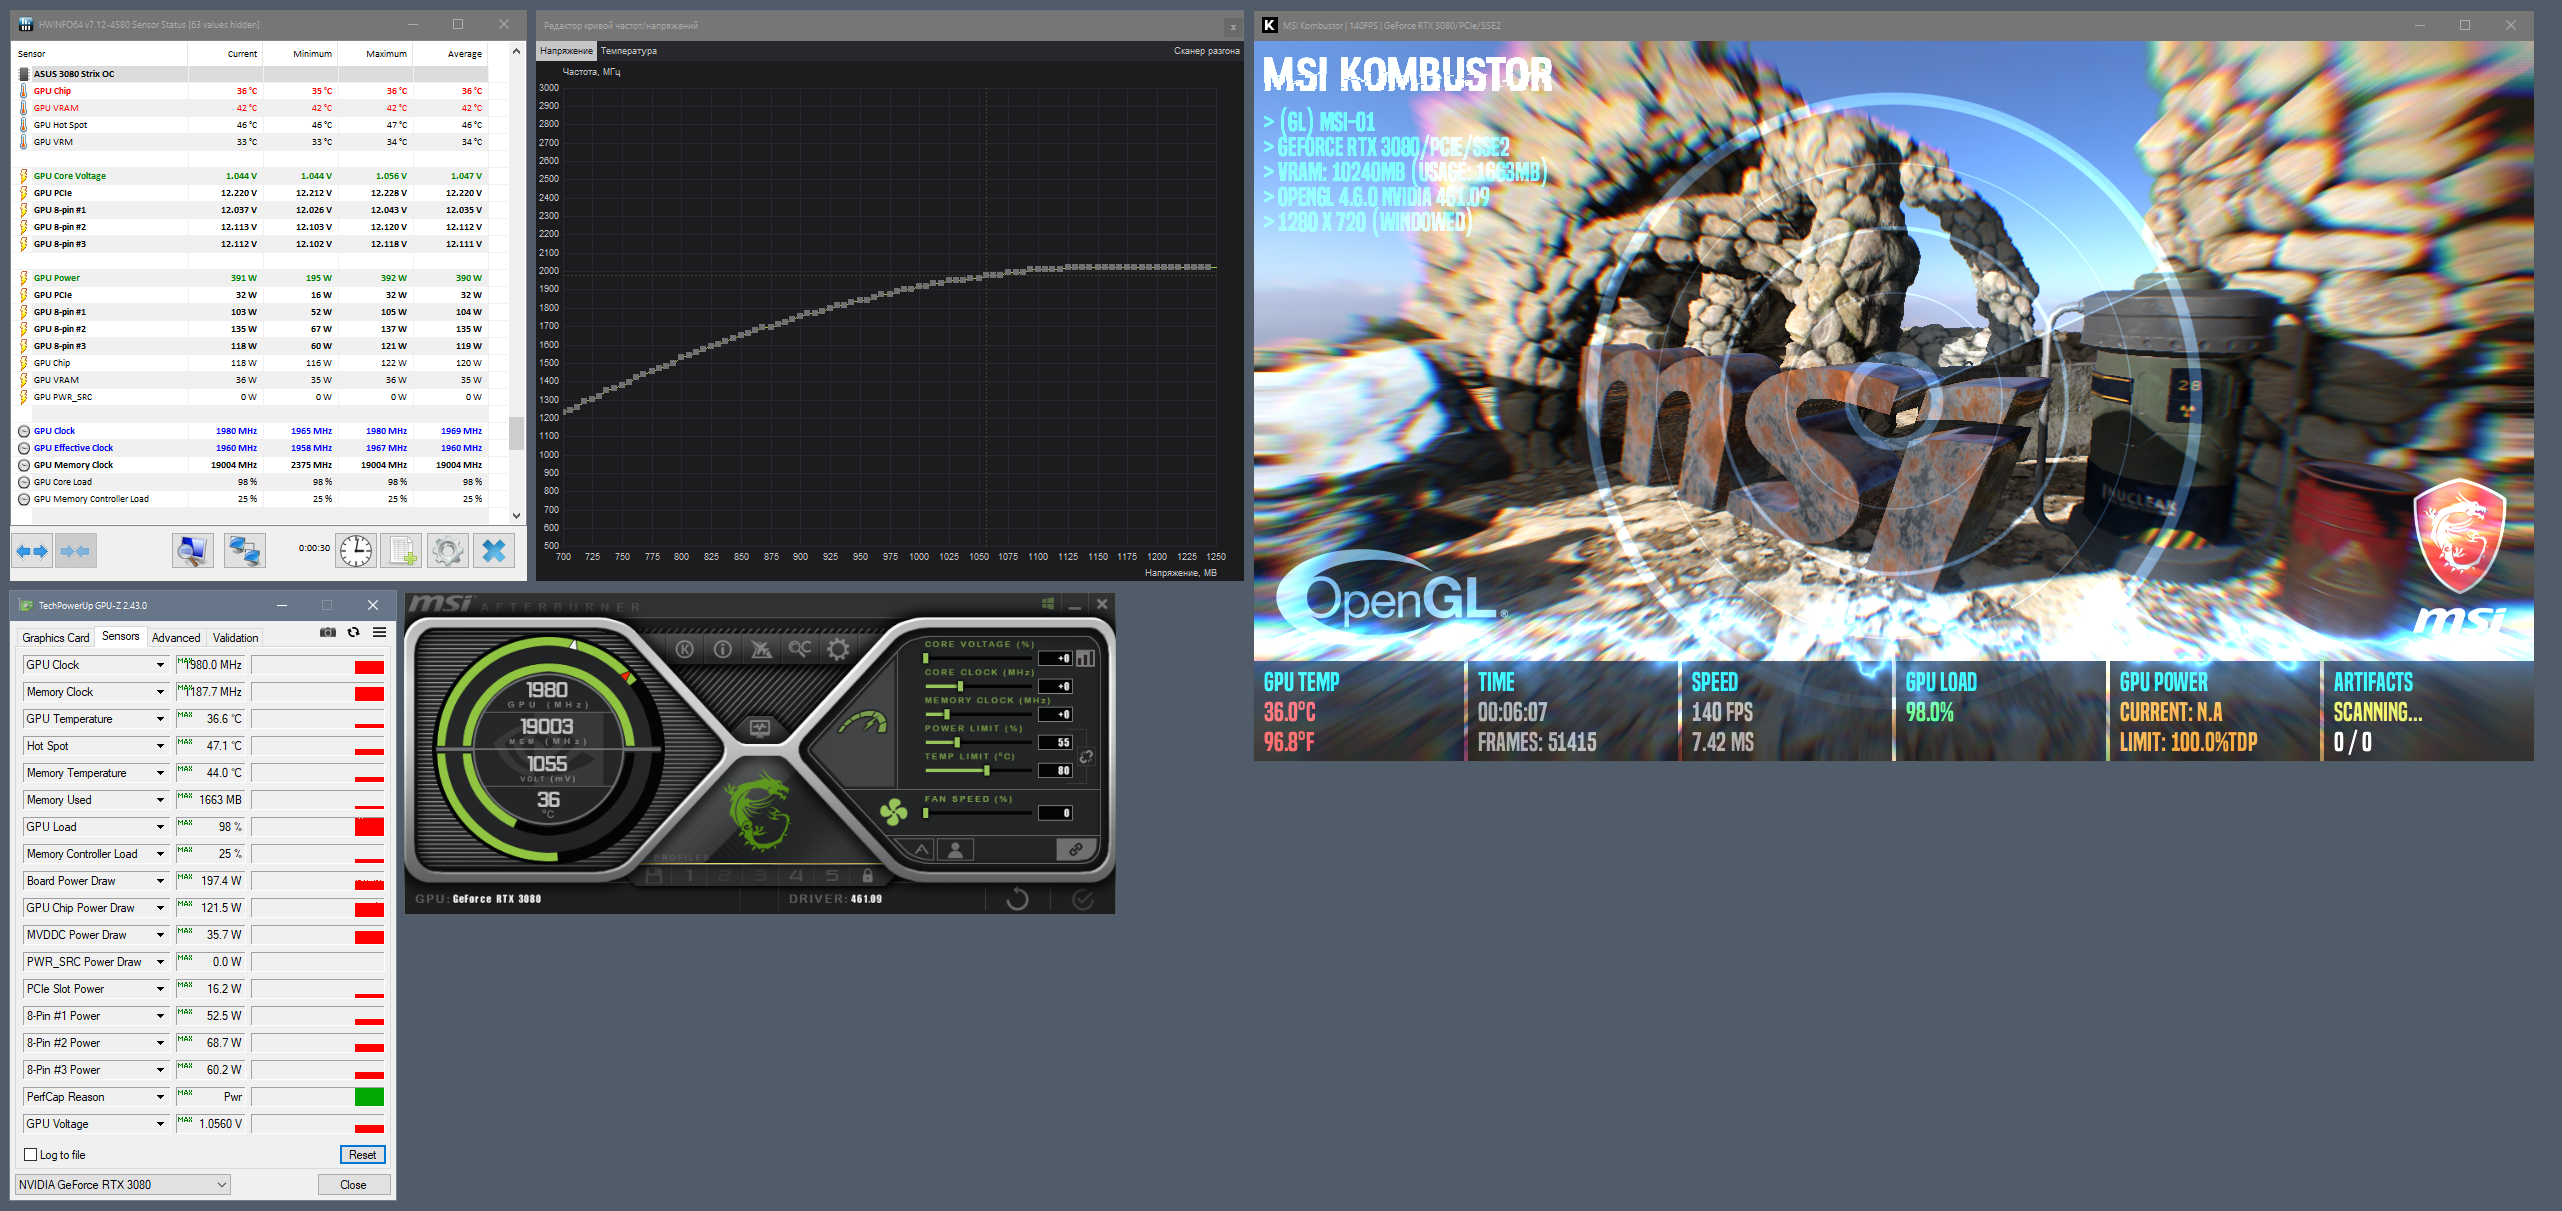Viewport: 2562px width, 1211px height.
Task: Adjust the Power Limit slider handle
Action: (957, 742)
